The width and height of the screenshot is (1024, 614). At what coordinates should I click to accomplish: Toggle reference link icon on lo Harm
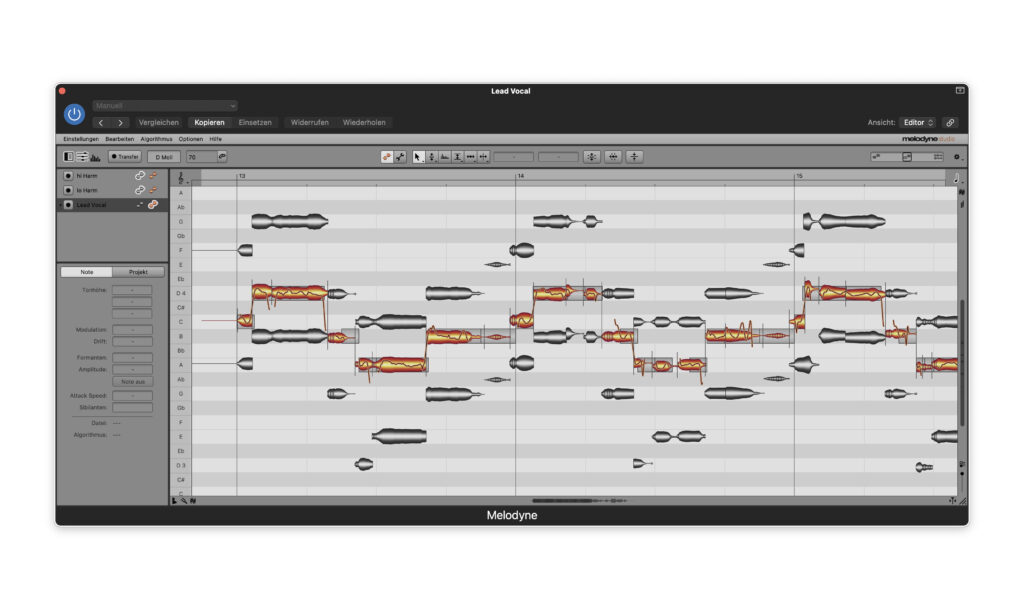[x=139, y=190]
